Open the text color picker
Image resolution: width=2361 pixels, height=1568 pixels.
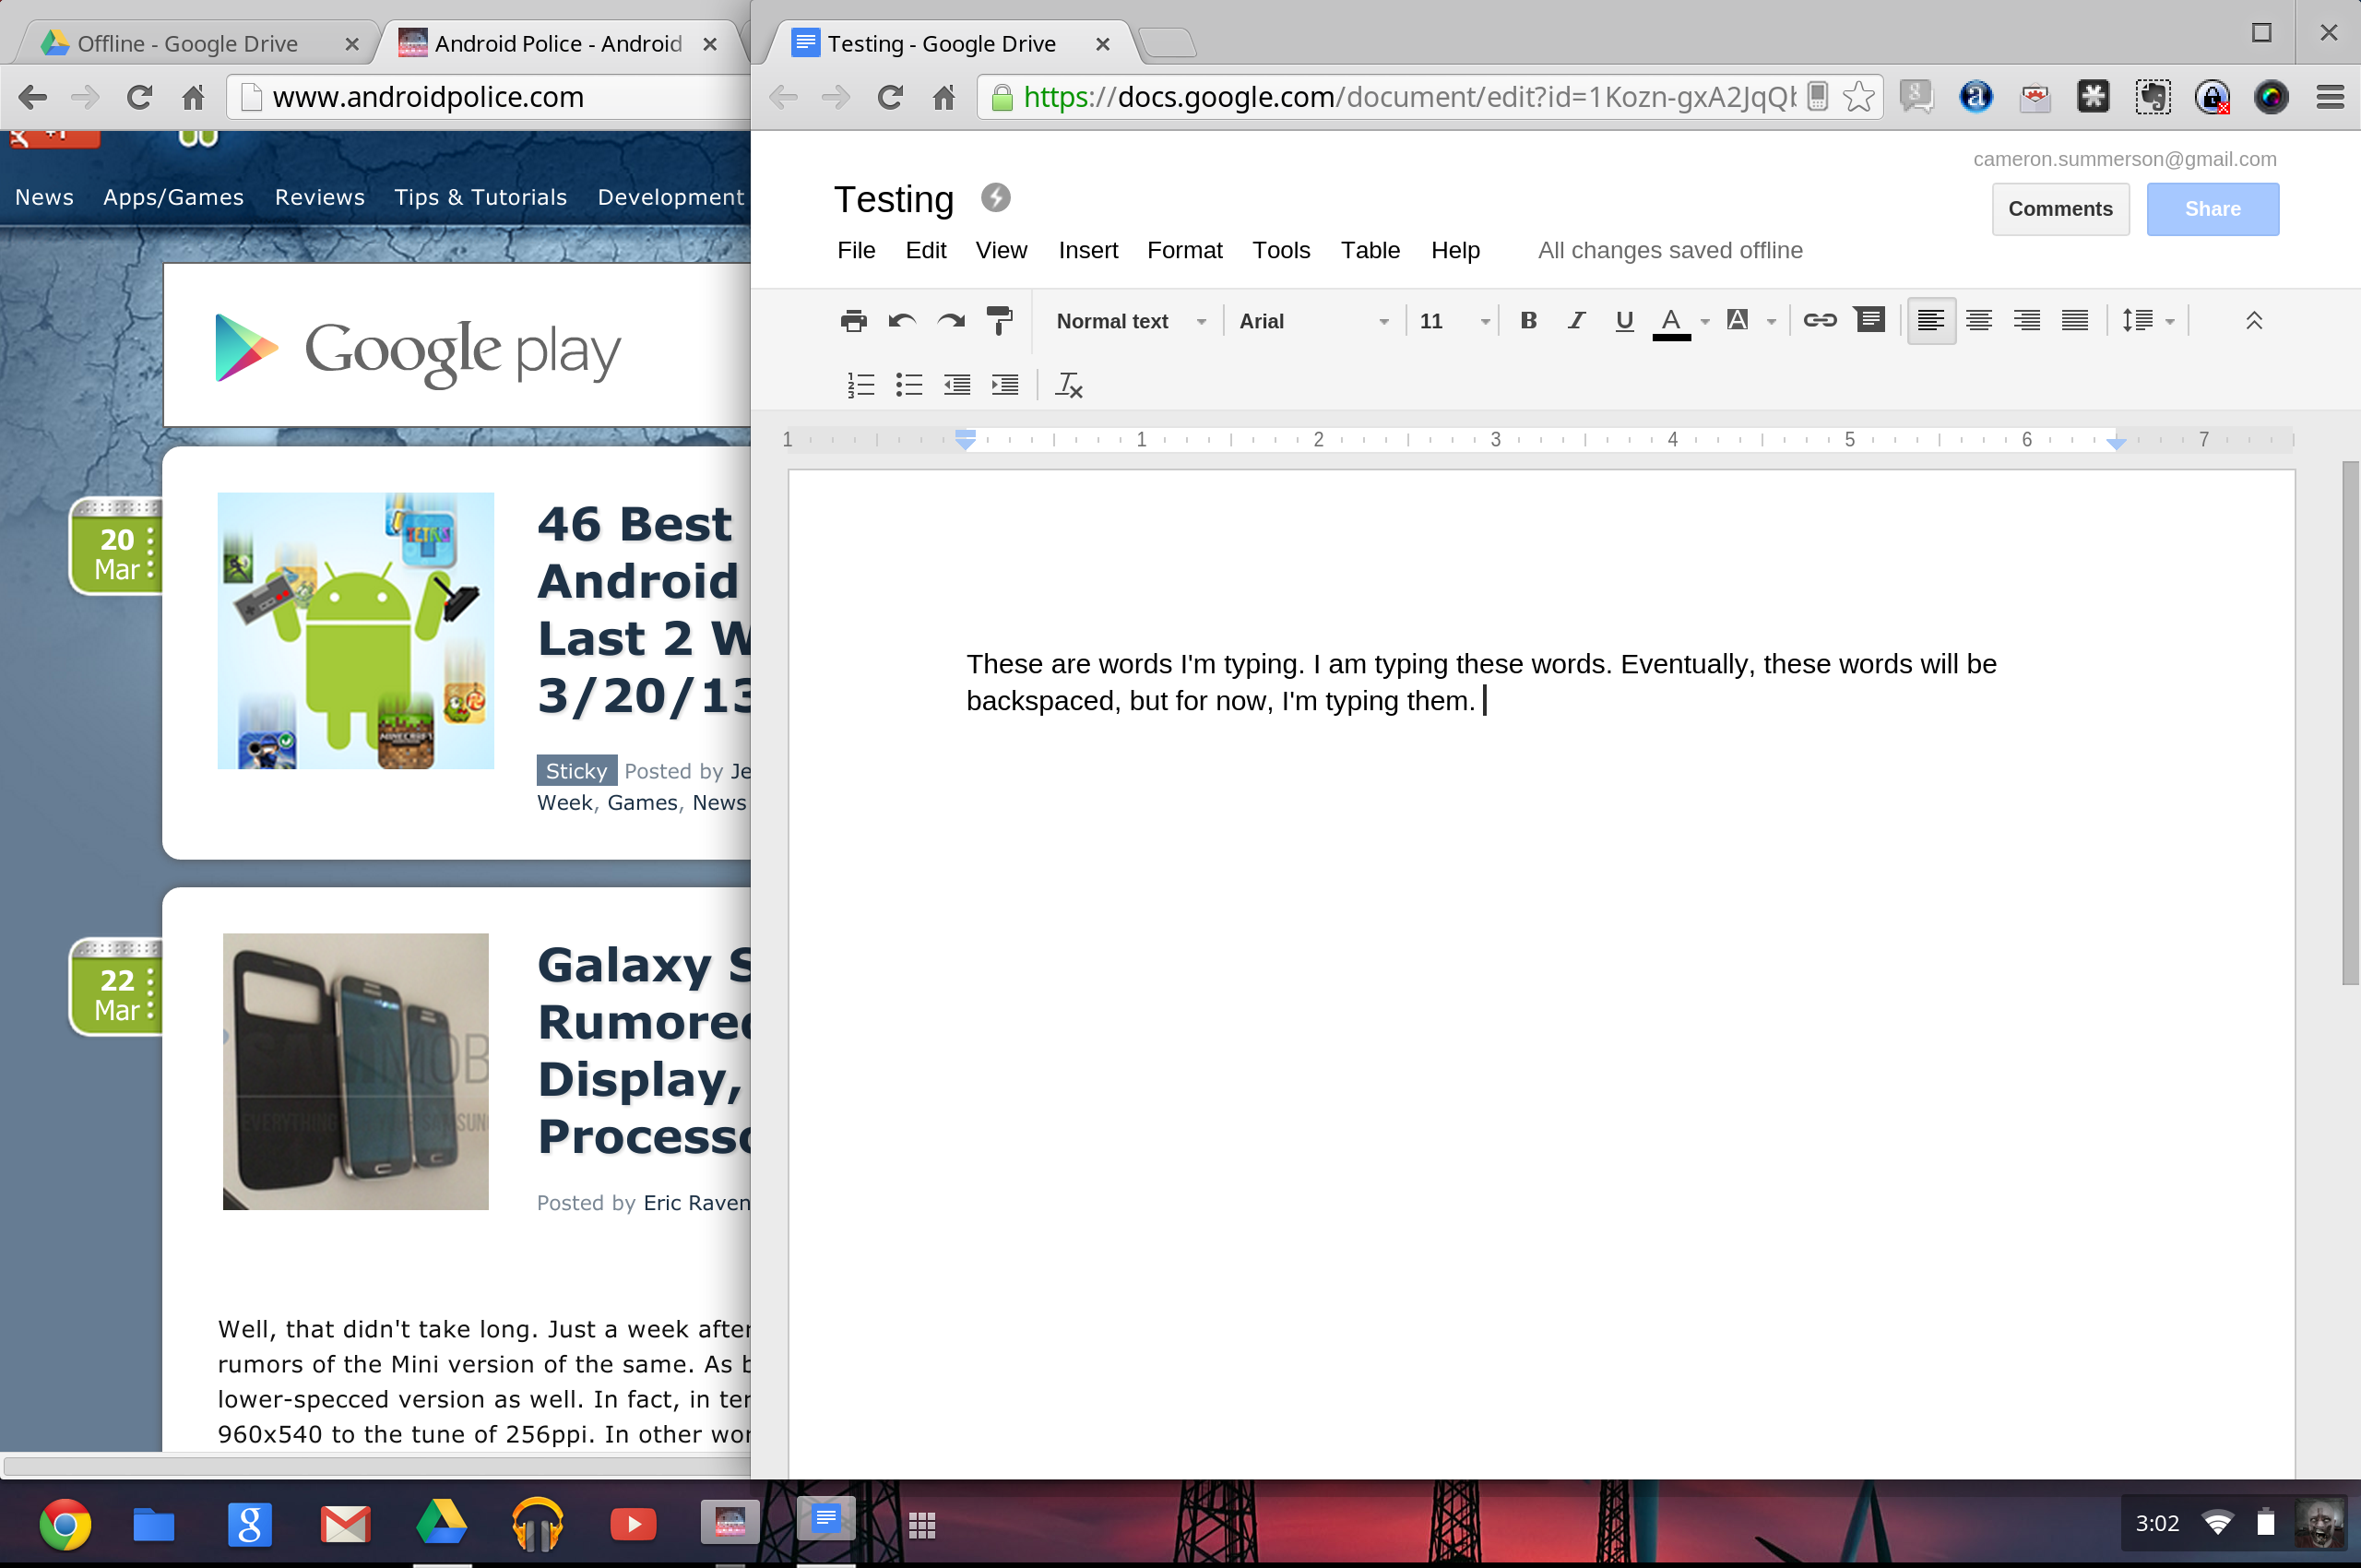click(1671, 321)
